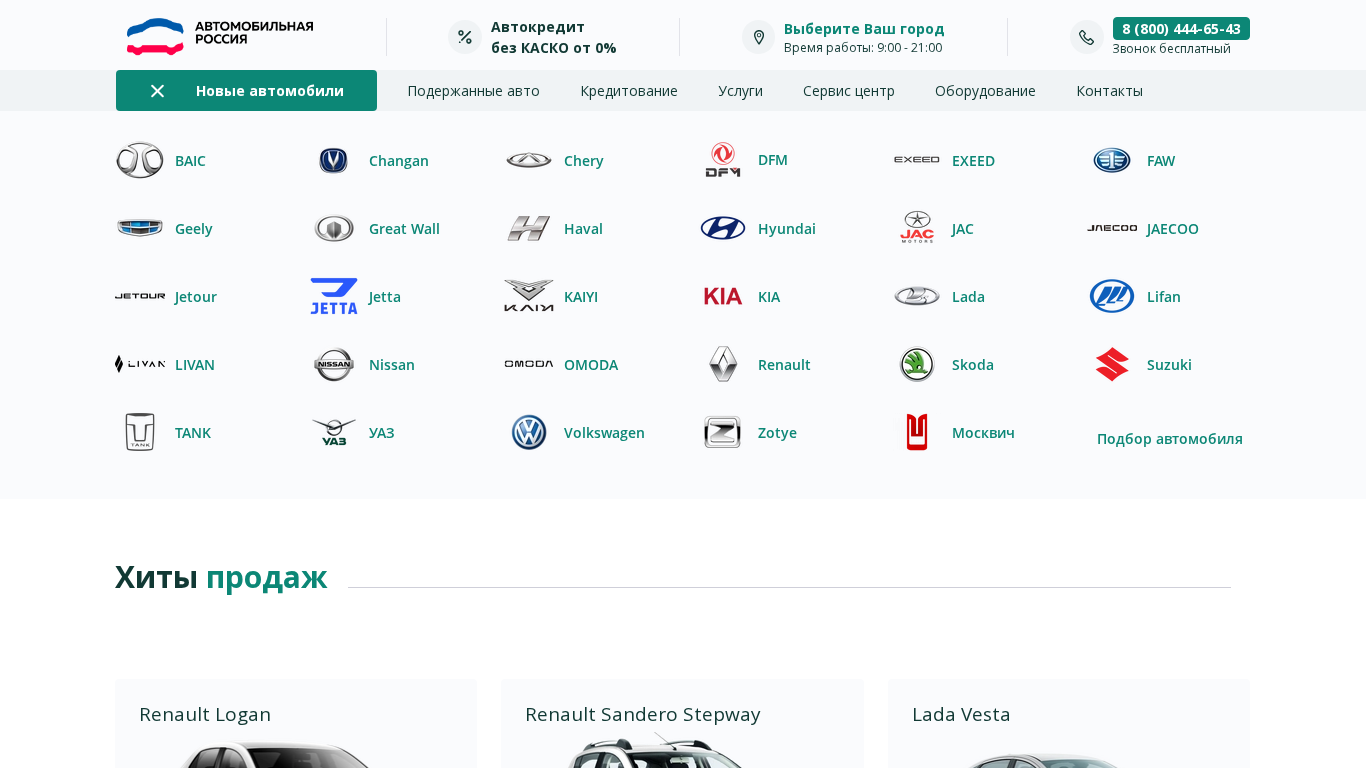Click the LIVAN brand logo icon
The height and width of the screenshot is (768, 1366).
click(x=140, y=364)
